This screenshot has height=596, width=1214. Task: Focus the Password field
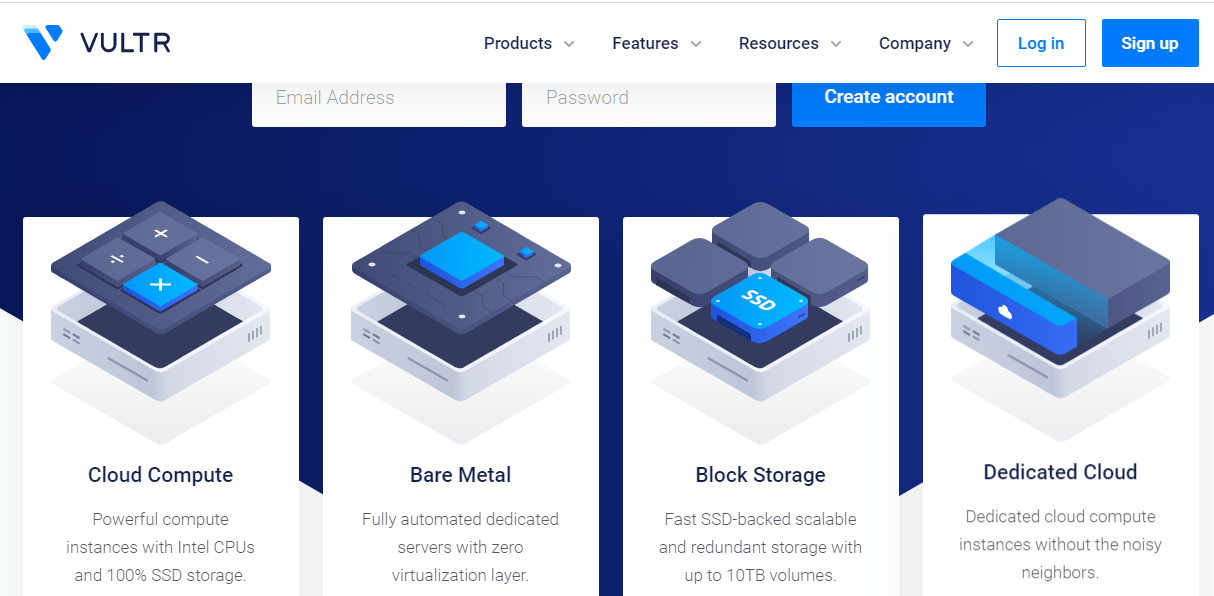(649, 103)
